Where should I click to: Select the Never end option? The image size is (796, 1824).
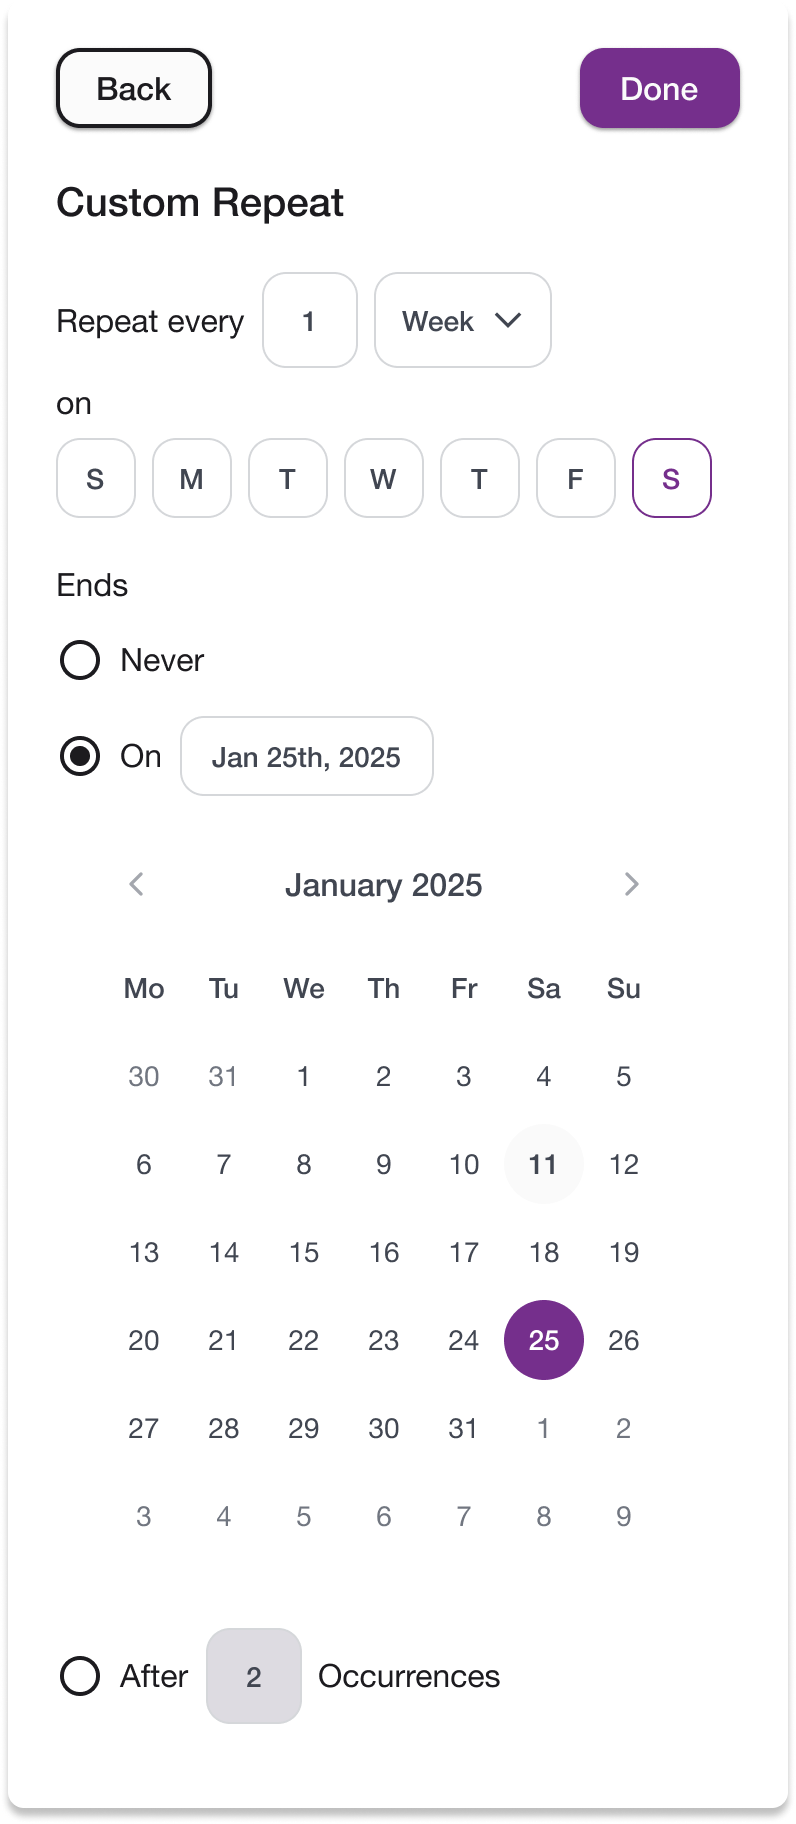[x=79, y=660]
